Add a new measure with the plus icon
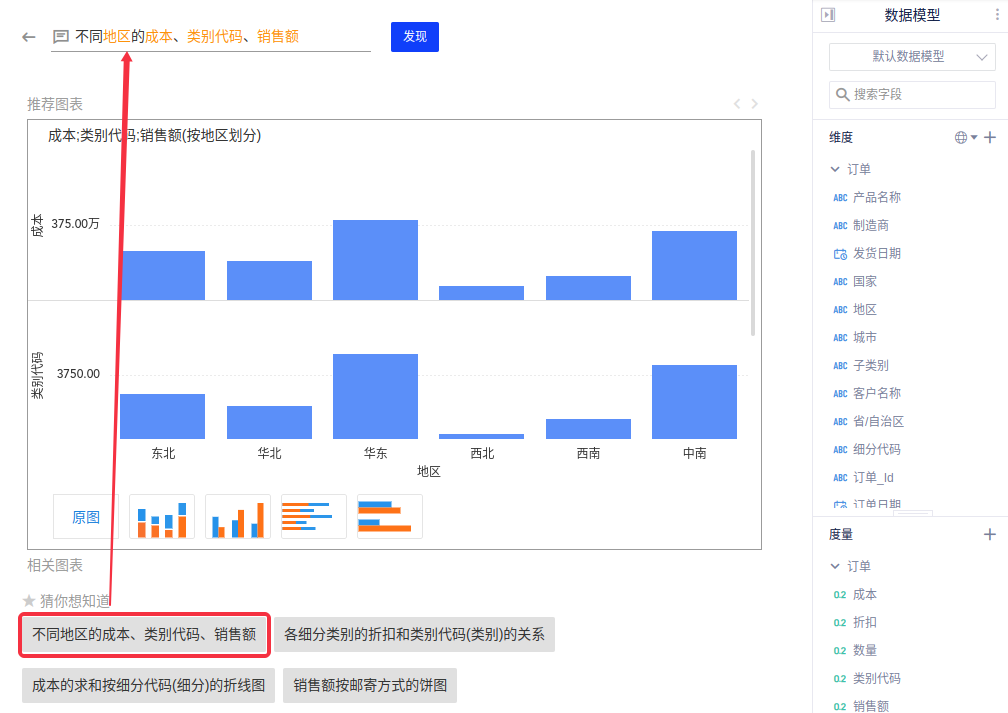The width and height of the screenshot is (1008, 713). (990, 534)
